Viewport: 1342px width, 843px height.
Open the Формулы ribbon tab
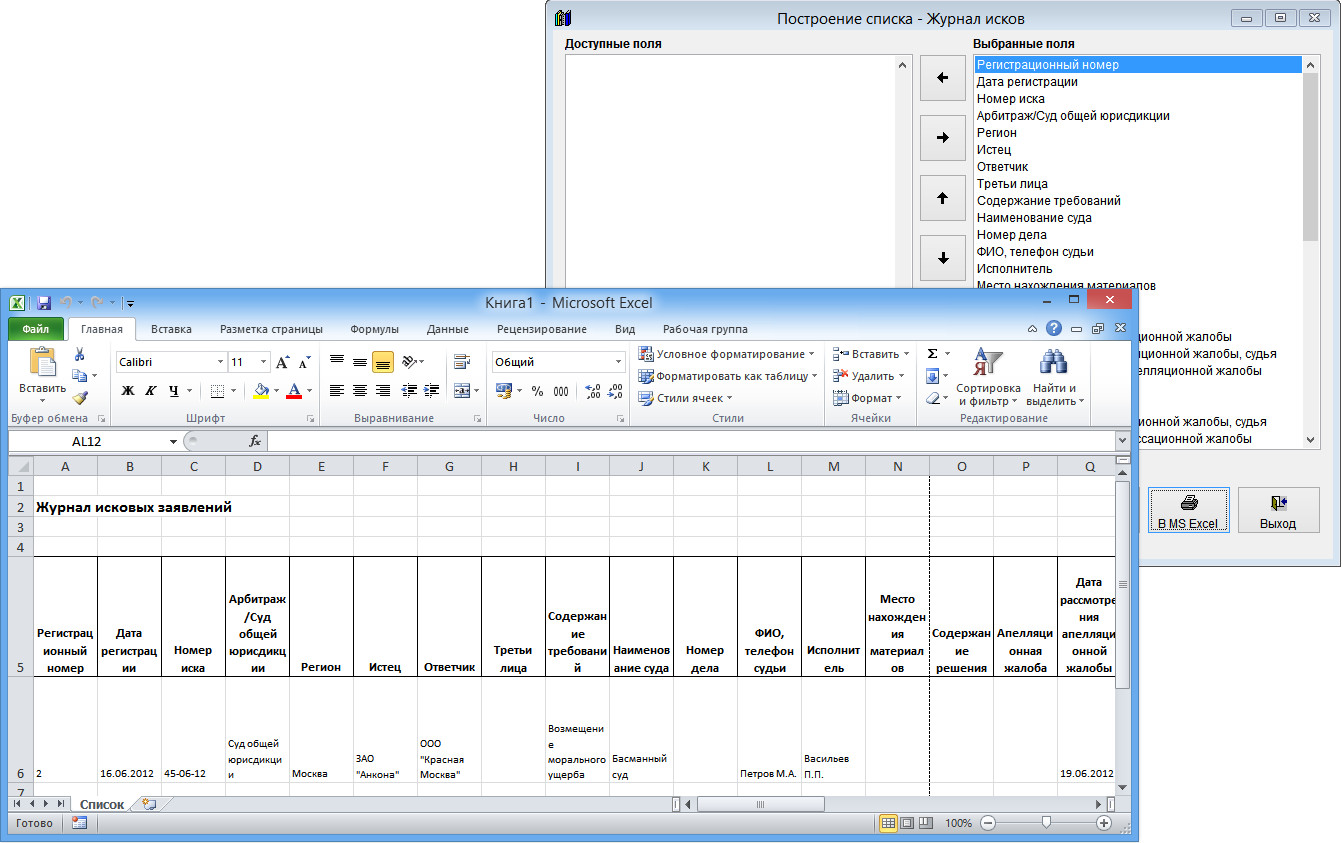pos(374,329)
